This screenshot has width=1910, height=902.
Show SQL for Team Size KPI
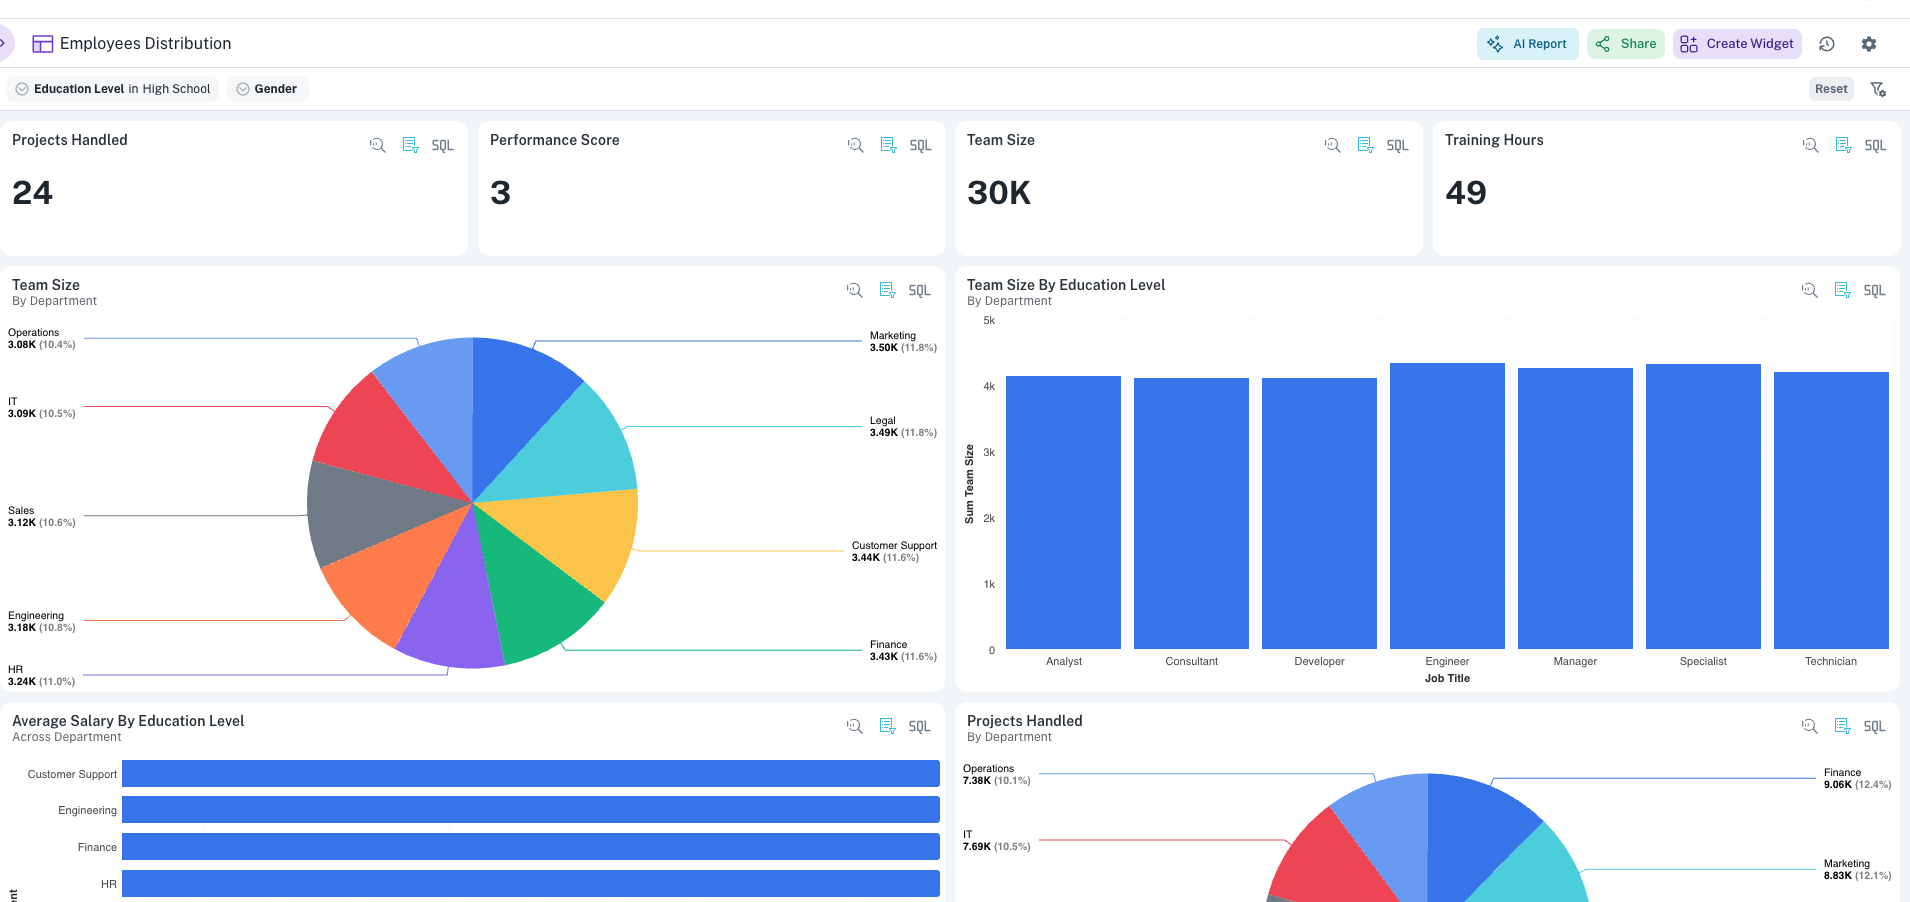pos(1397,146)
